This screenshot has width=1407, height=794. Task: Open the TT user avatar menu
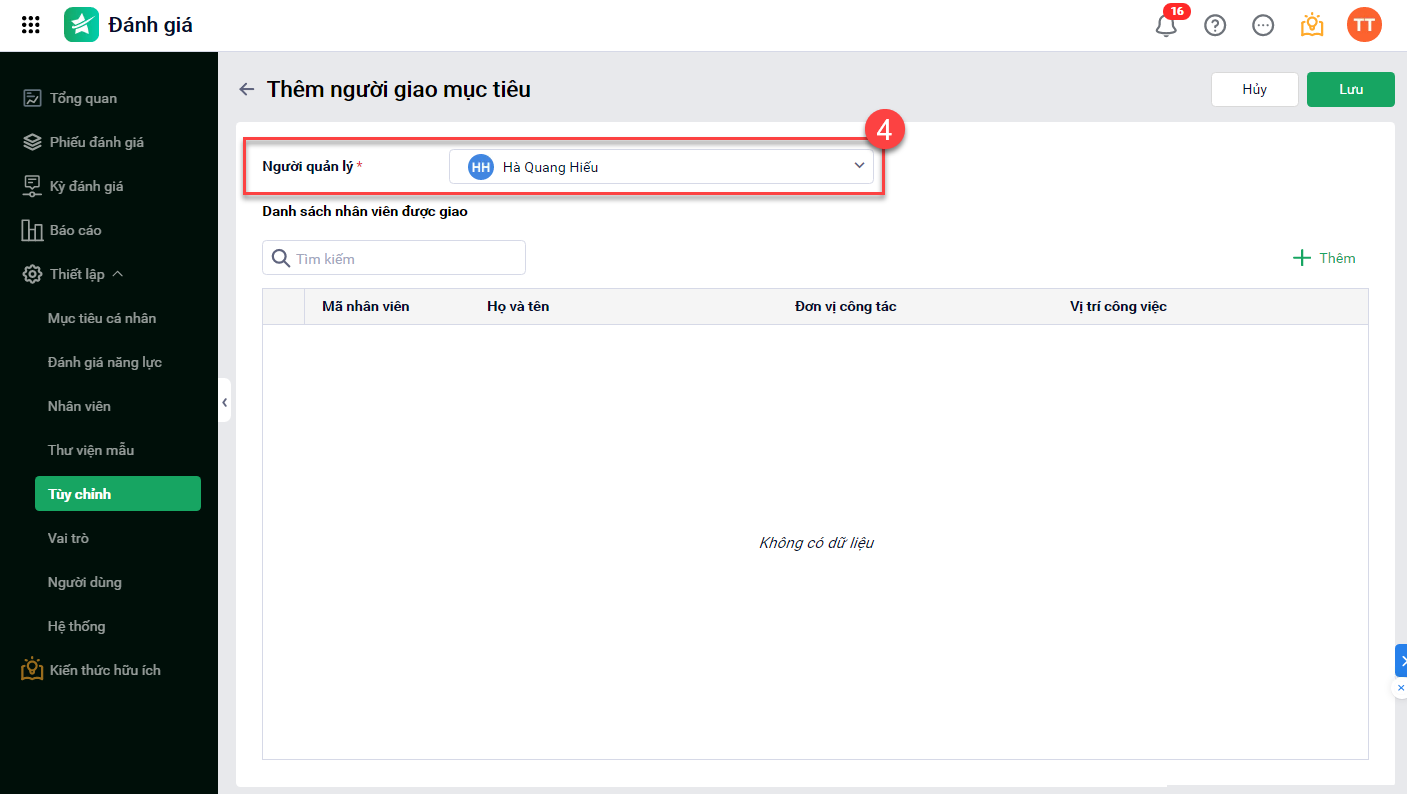(x=1364, y=25)
